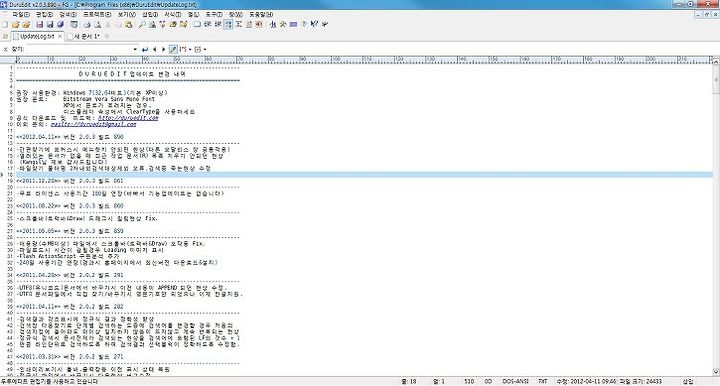
Task: Create a new document with the blank page icon
Action: [x=5, y=24]
